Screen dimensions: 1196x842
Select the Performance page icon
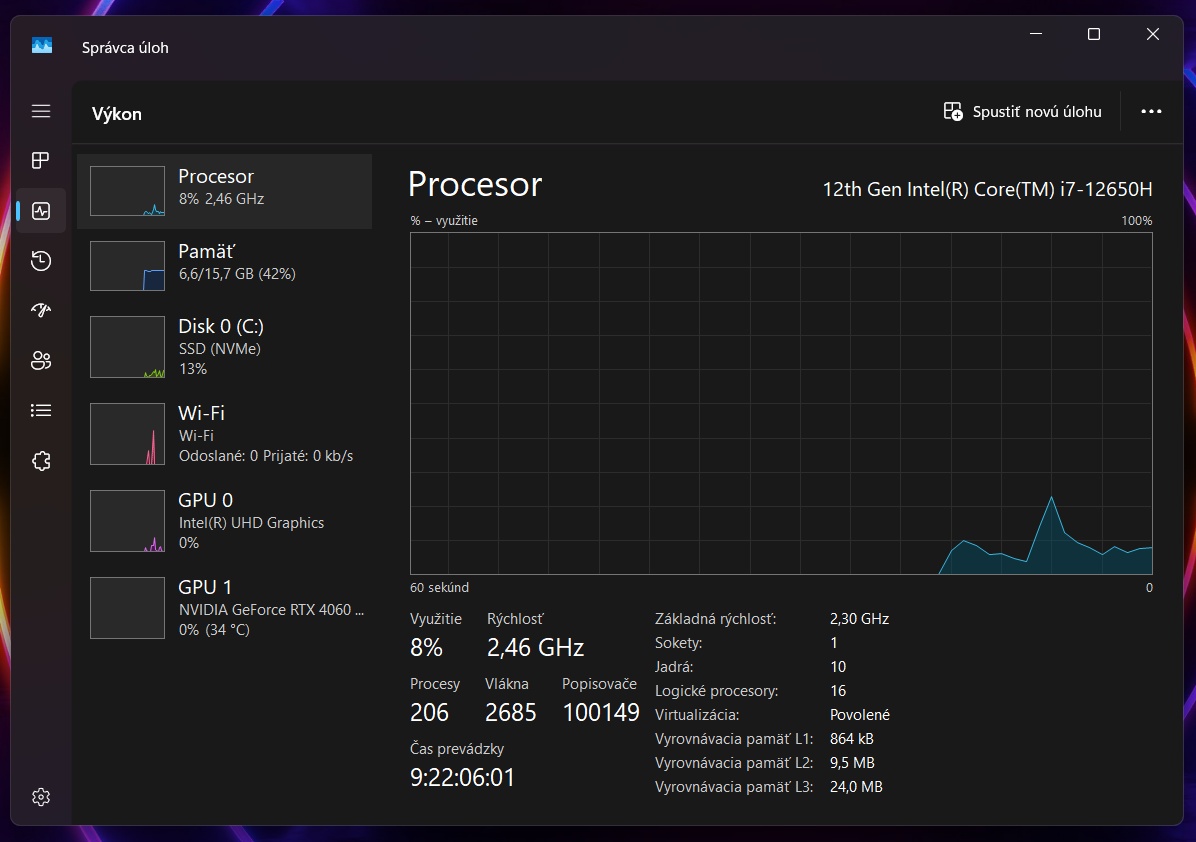(41, 211)
